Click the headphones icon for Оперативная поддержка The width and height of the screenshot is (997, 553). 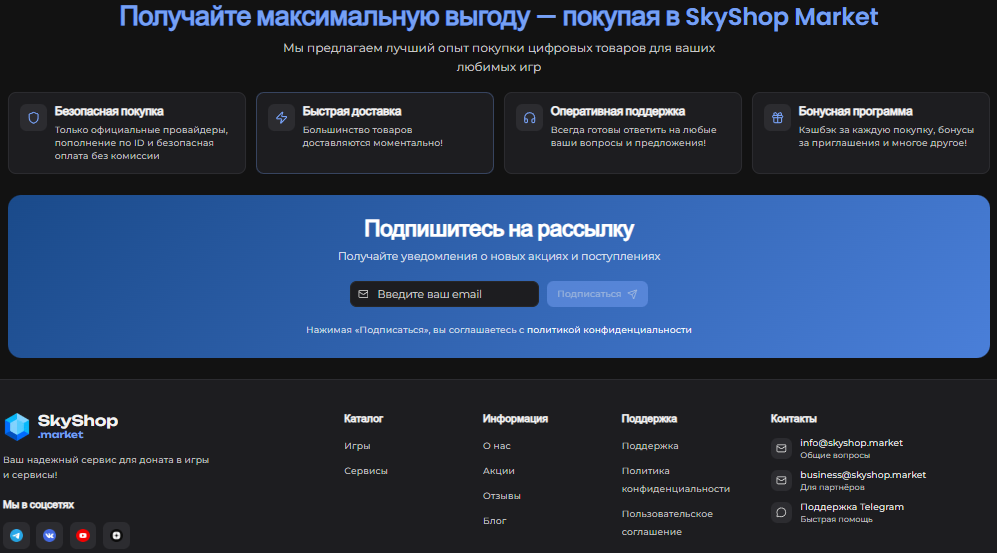click(530, 118)
